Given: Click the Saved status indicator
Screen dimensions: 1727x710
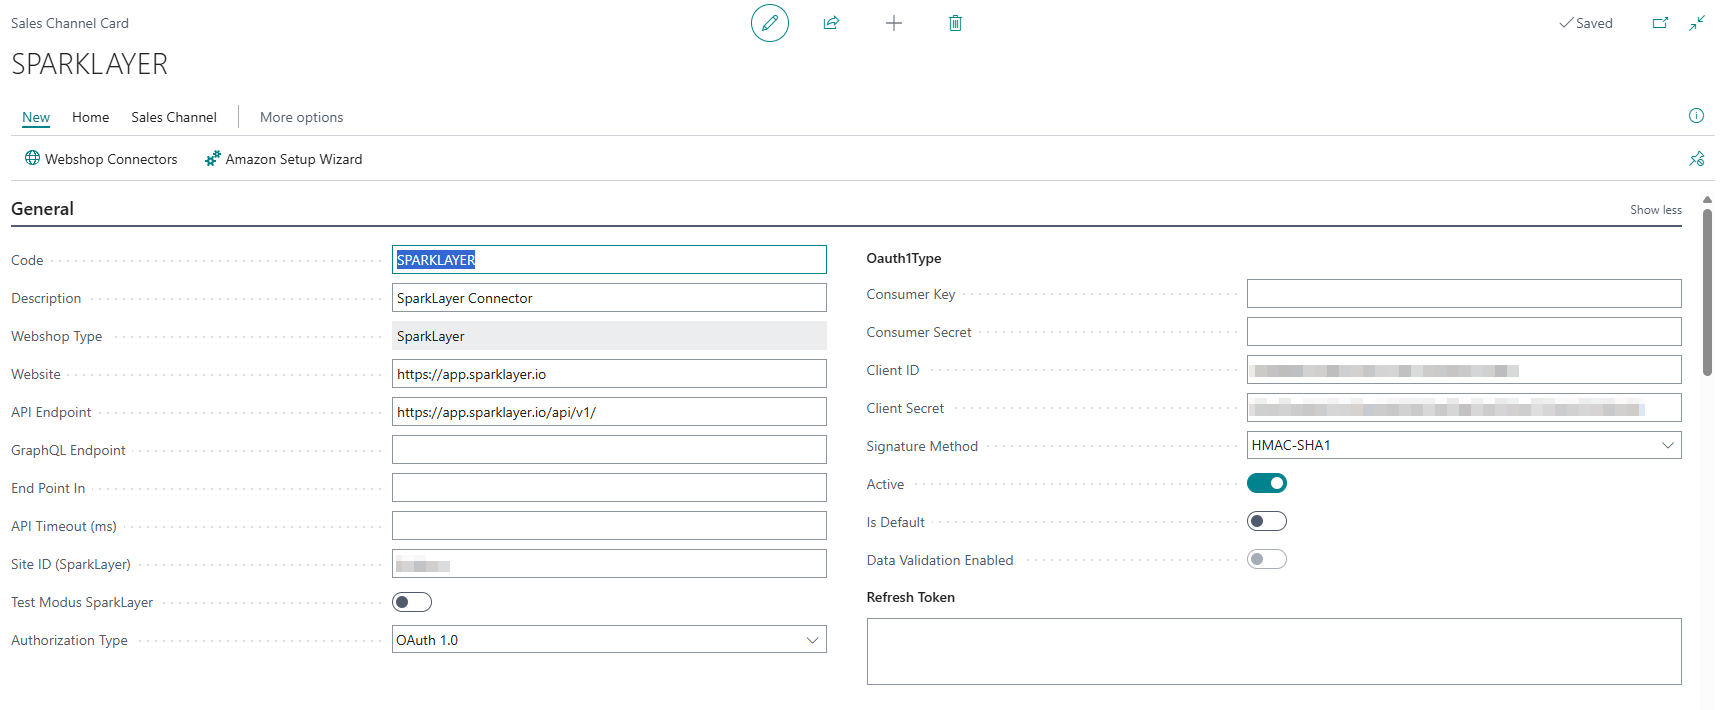Looking at the screenshot, I should click(1586, 23).
